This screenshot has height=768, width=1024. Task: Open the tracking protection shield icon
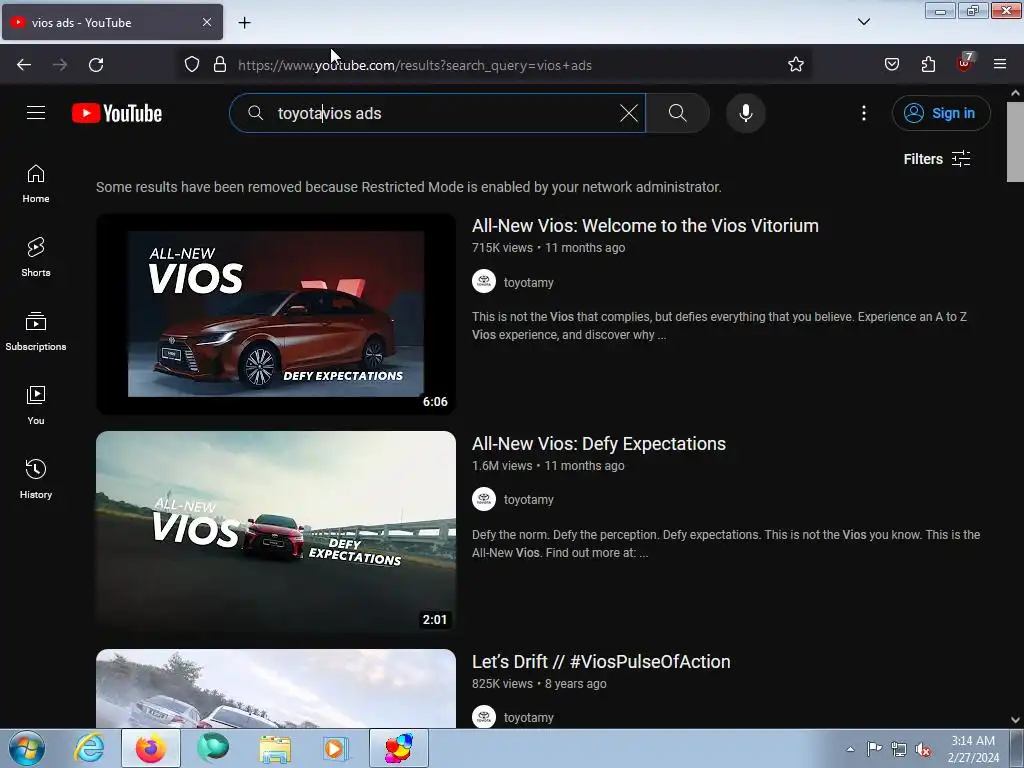[191, 65]
